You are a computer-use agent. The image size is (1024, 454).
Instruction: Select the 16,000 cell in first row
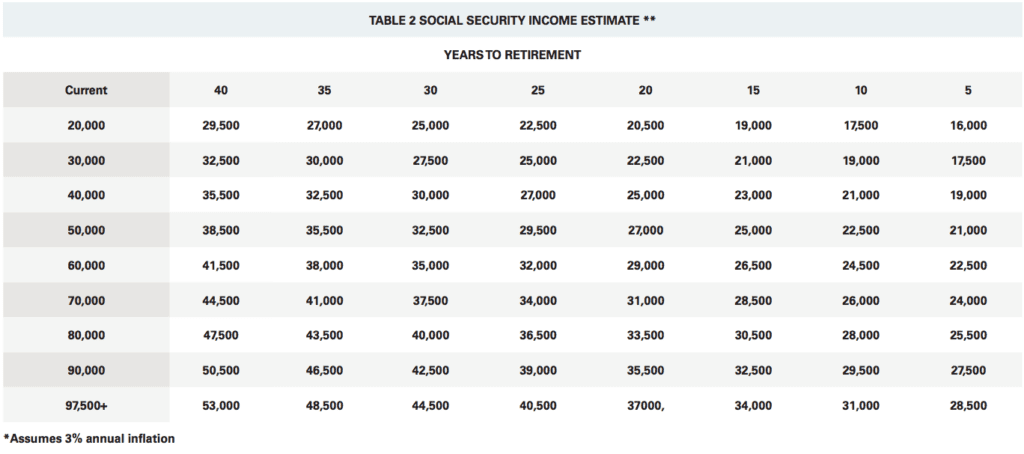(968, 125)
